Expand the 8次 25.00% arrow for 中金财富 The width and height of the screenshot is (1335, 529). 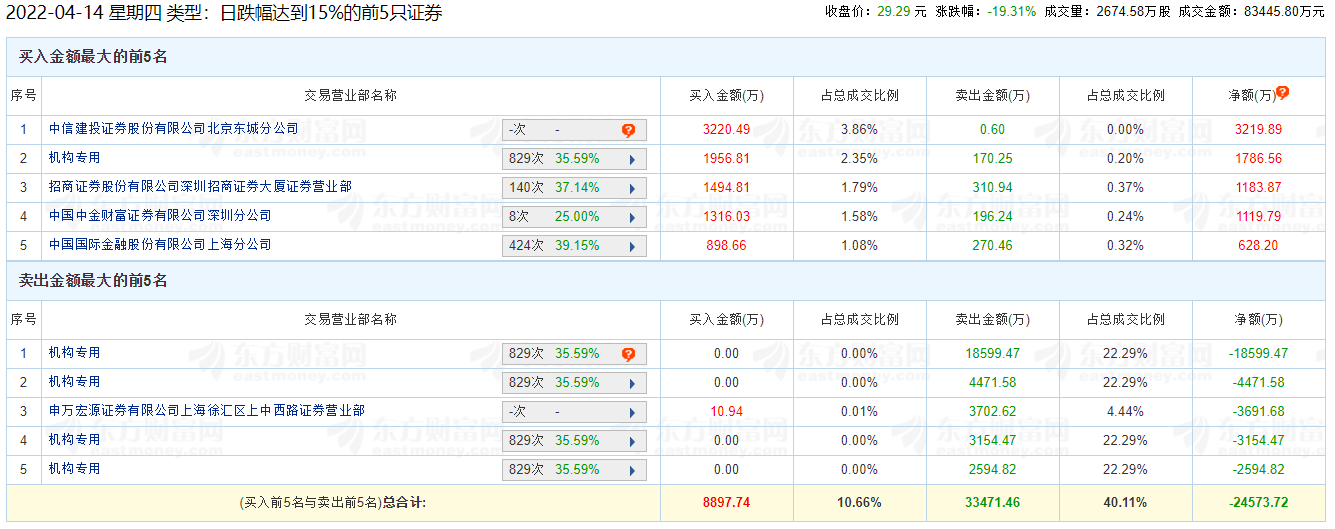coord(632,217)
